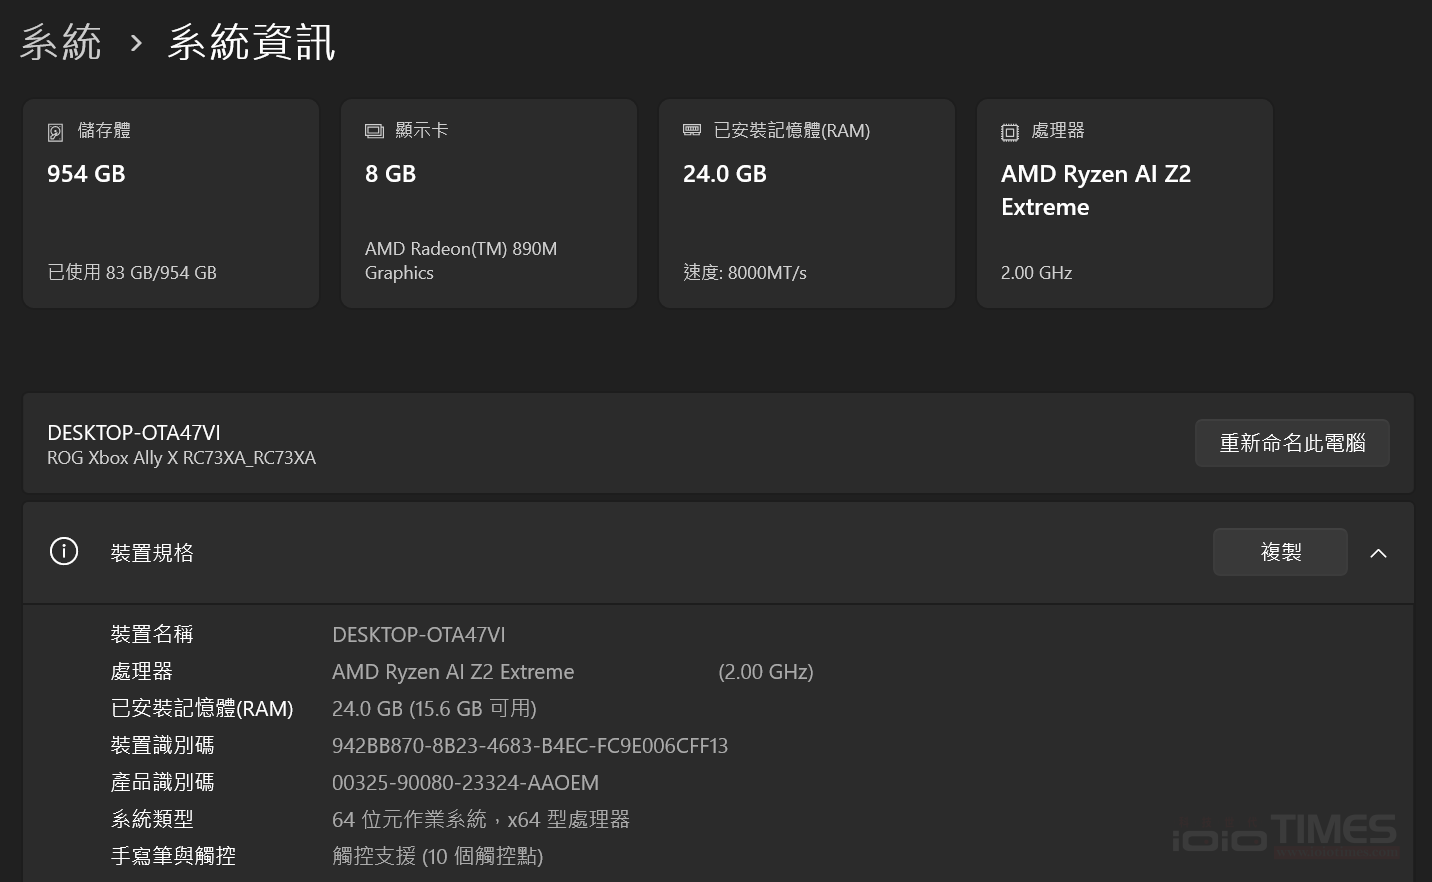Click the 手寫筆與觸控 row label
Screen dimensions: 1432x882
click(173, 857)
